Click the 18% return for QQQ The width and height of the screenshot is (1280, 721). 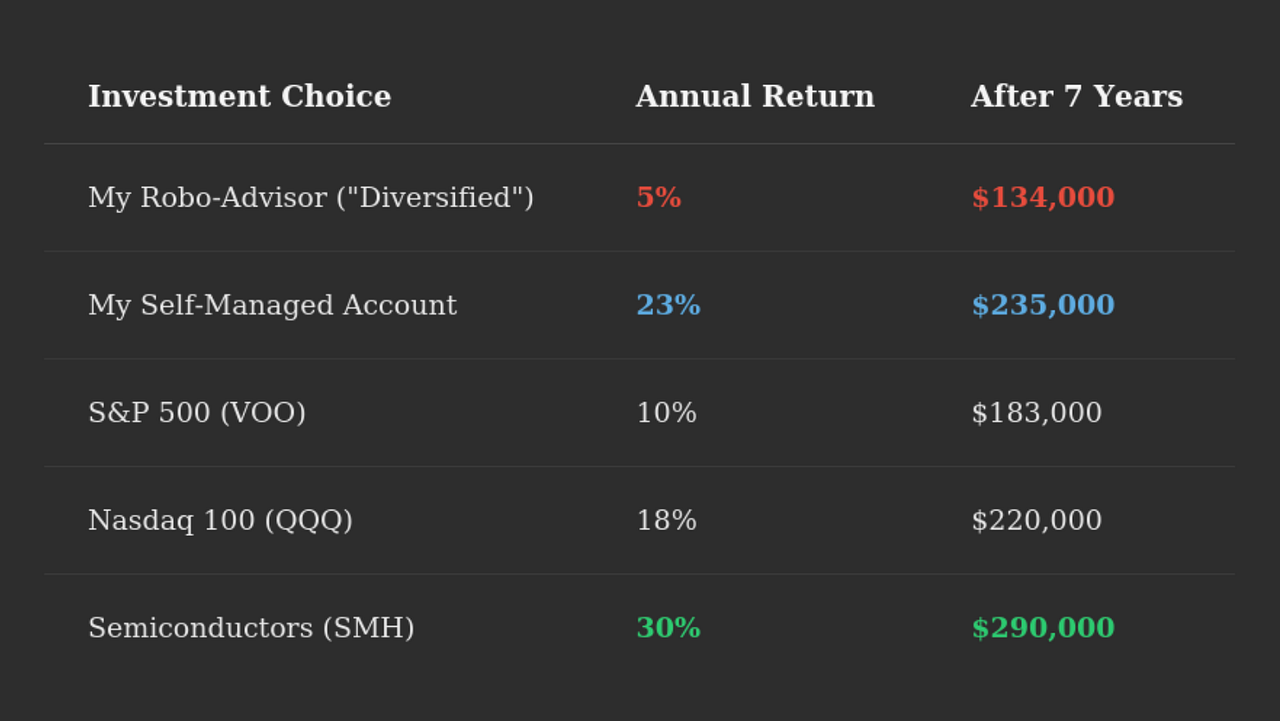tap(666, 521)
